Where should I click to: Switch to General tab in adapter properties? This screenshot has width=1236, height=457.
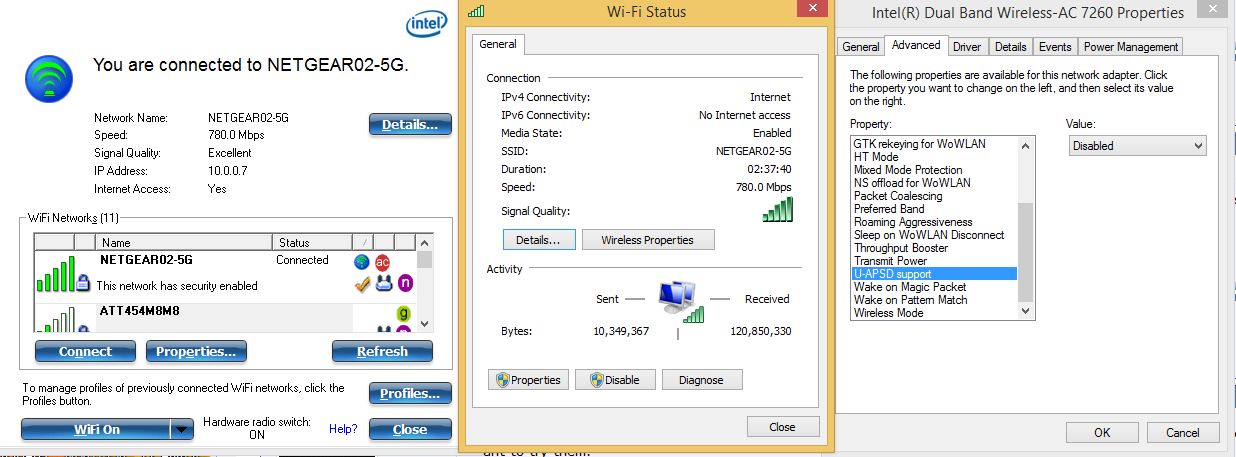click(861, 47)
